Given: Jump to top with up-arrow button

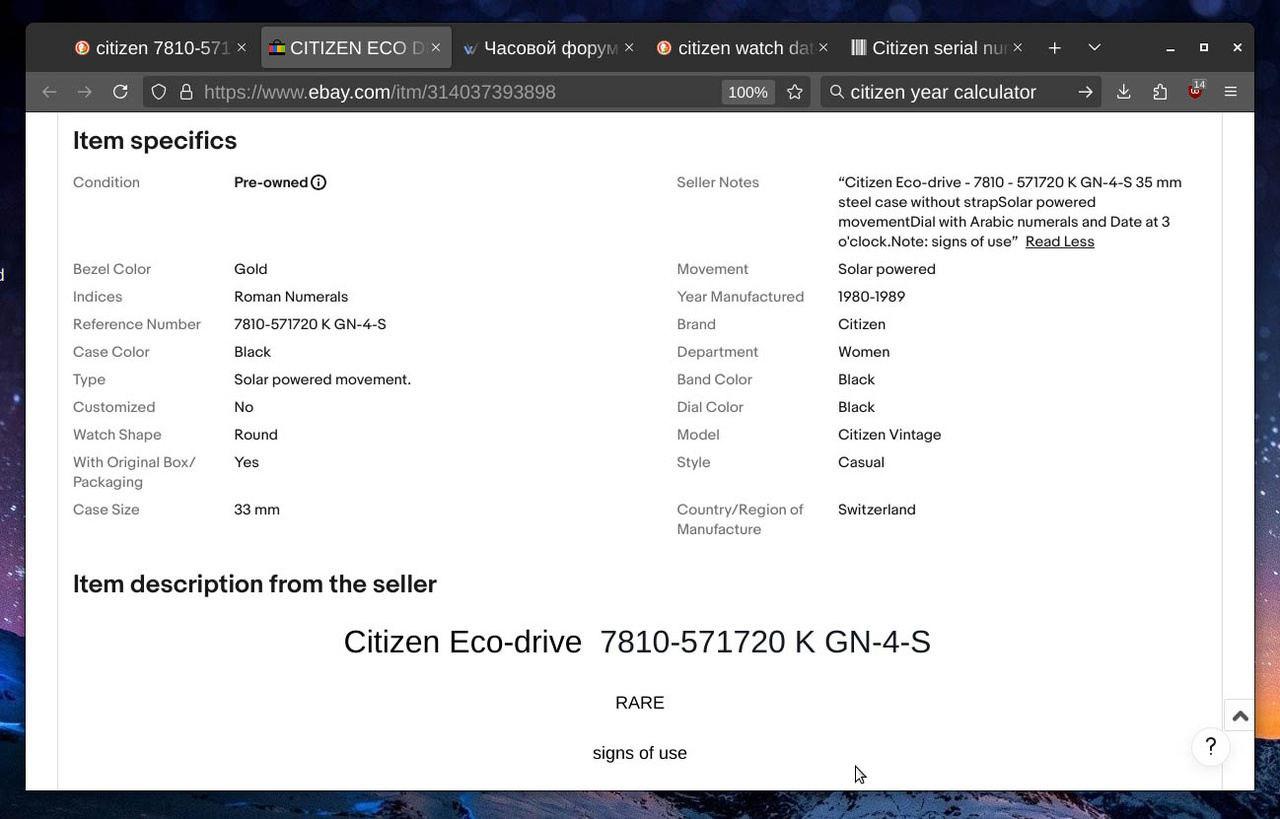Looking at the screenshot, I should (1240, 716).
